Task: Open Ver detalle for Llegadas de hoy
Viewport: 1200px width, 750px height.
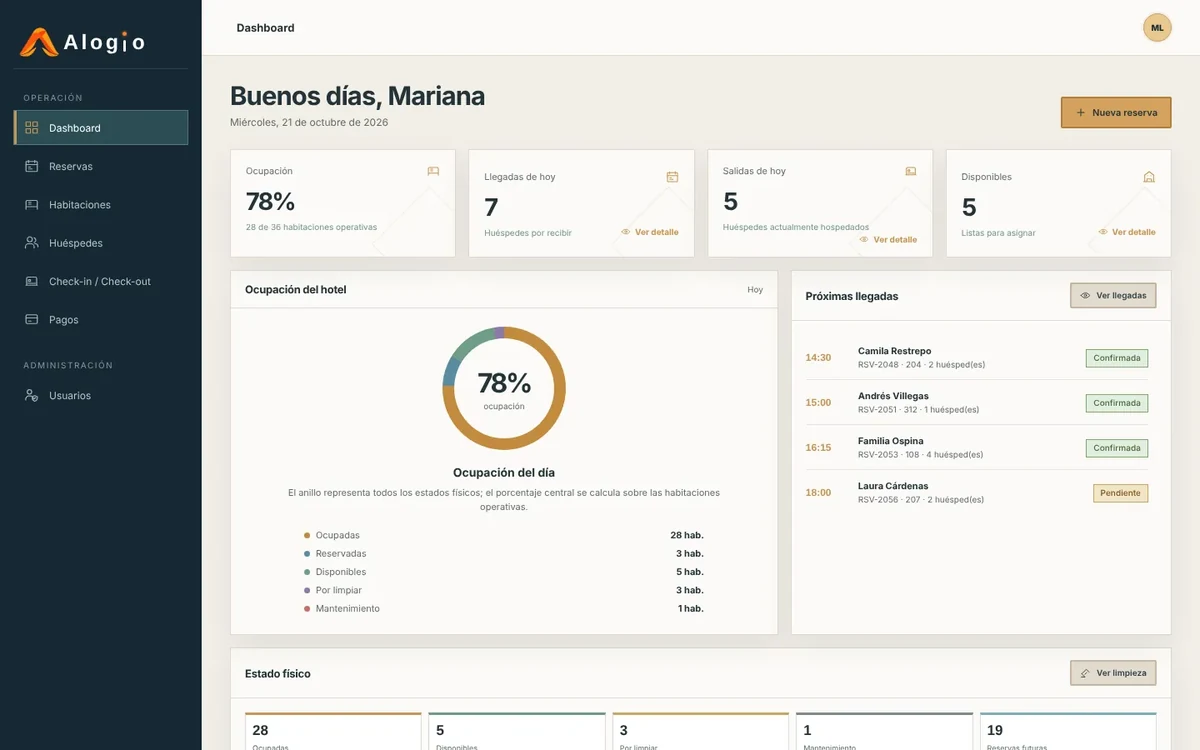Action: pos(650,232)
